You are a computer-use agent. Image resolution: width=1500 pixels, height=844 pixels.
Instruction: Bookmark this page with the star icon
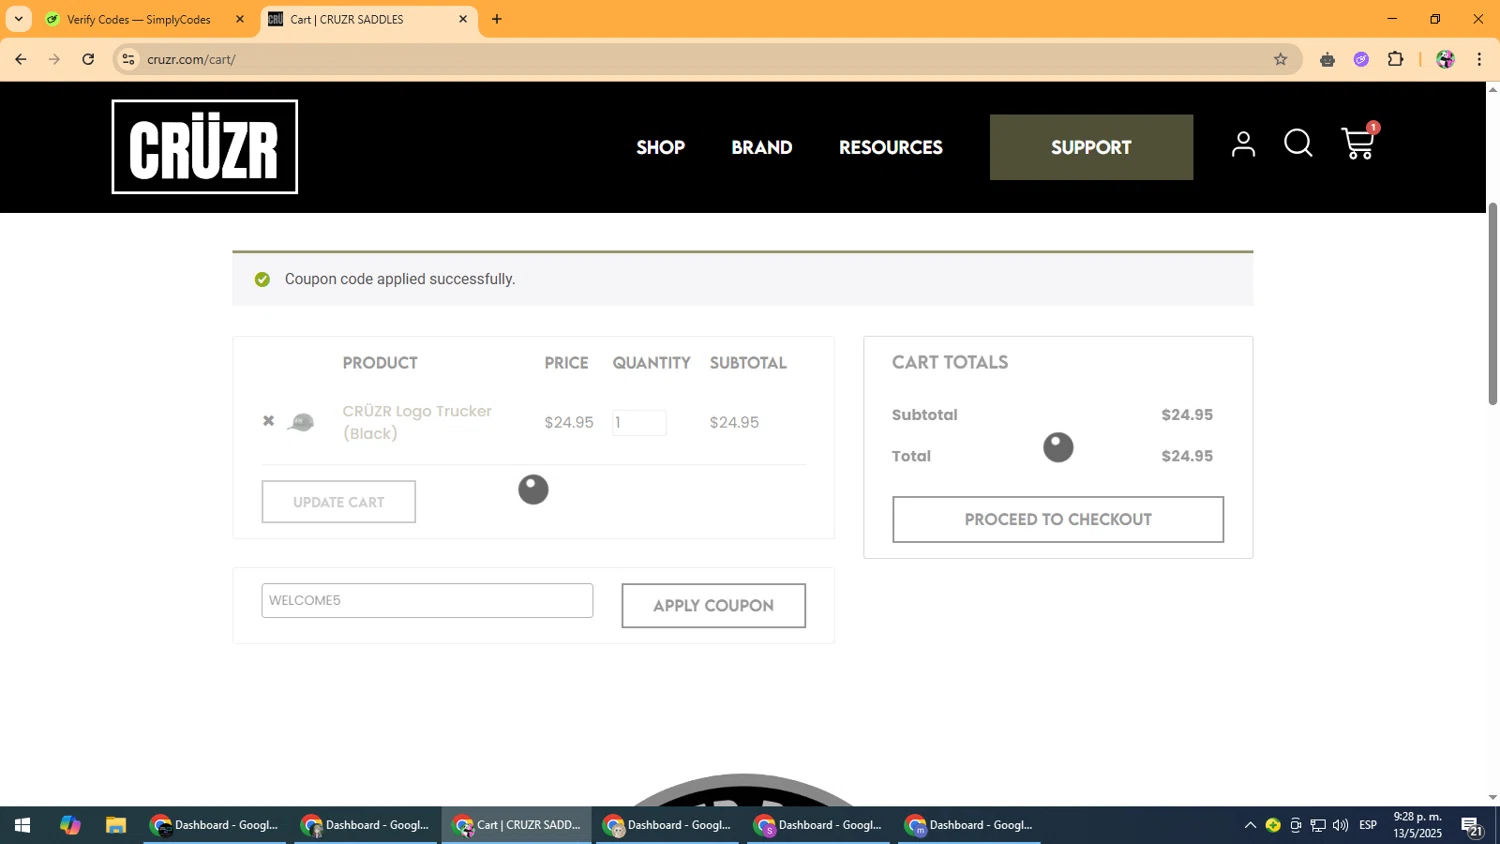(x=1280, y=59)
